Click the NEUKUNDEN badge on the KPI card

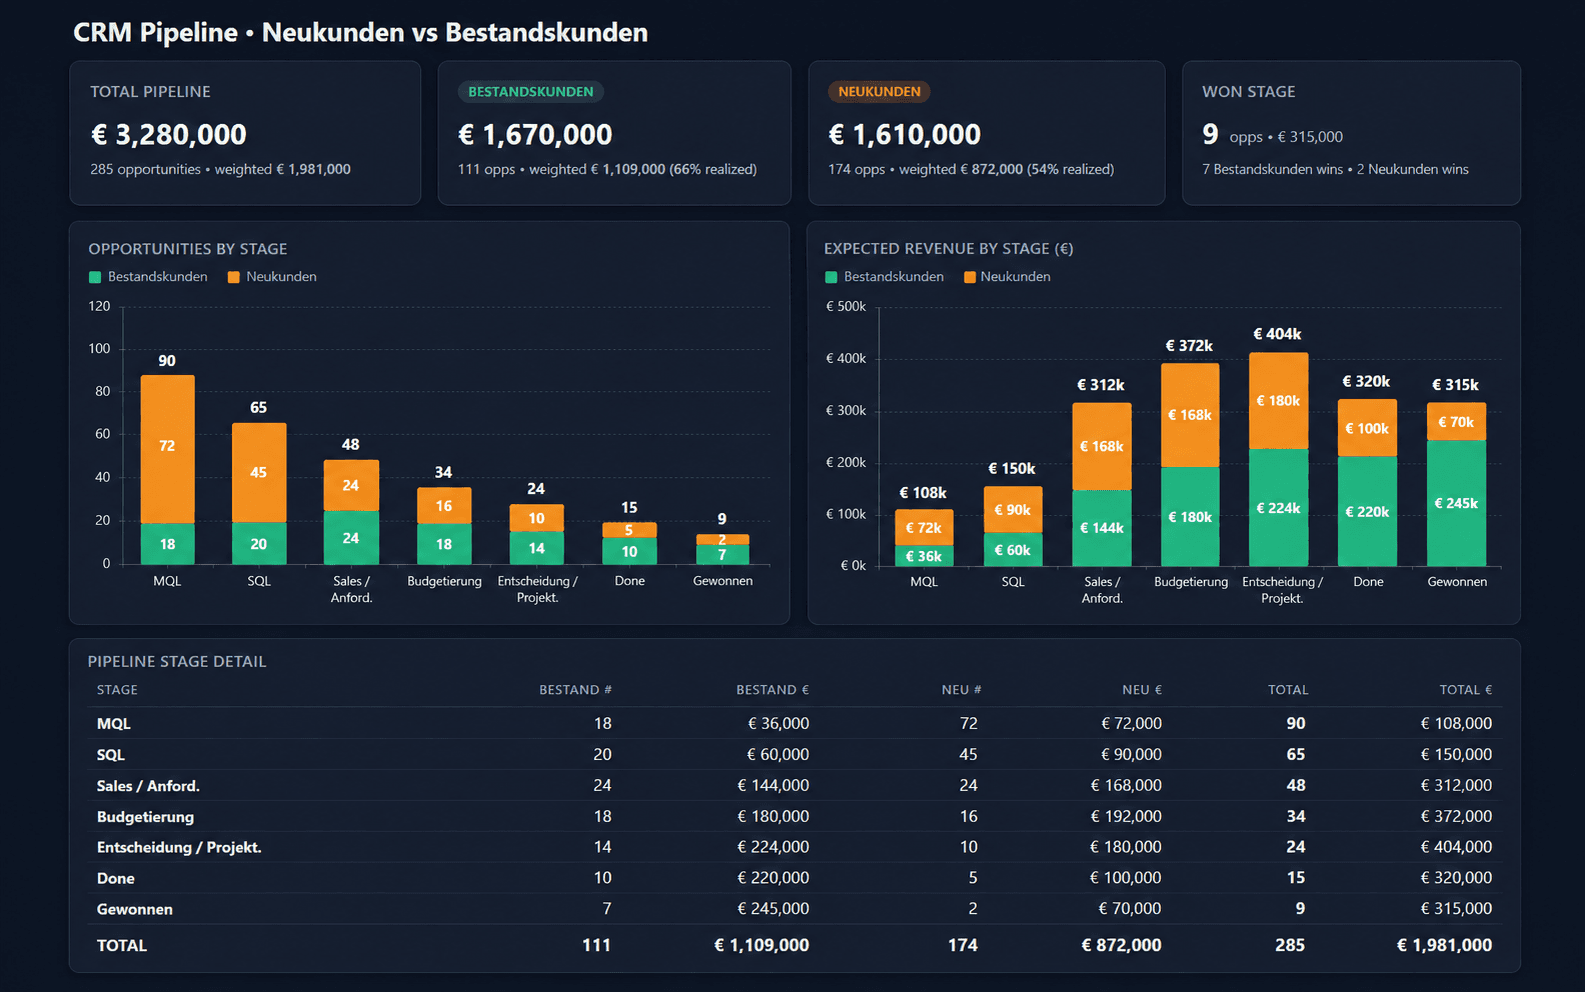[x=879, y=92]
